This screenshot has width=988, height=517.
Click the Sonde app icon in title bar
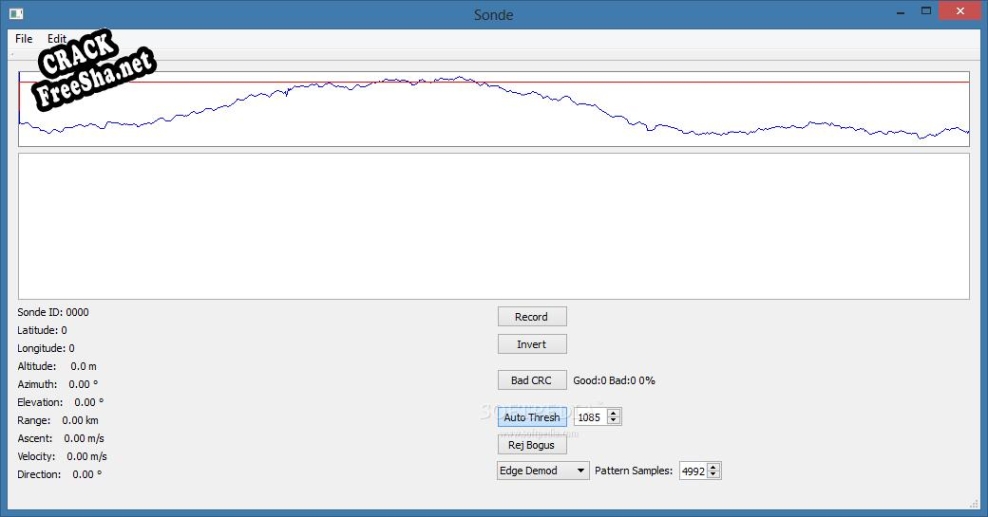[15, 13]
